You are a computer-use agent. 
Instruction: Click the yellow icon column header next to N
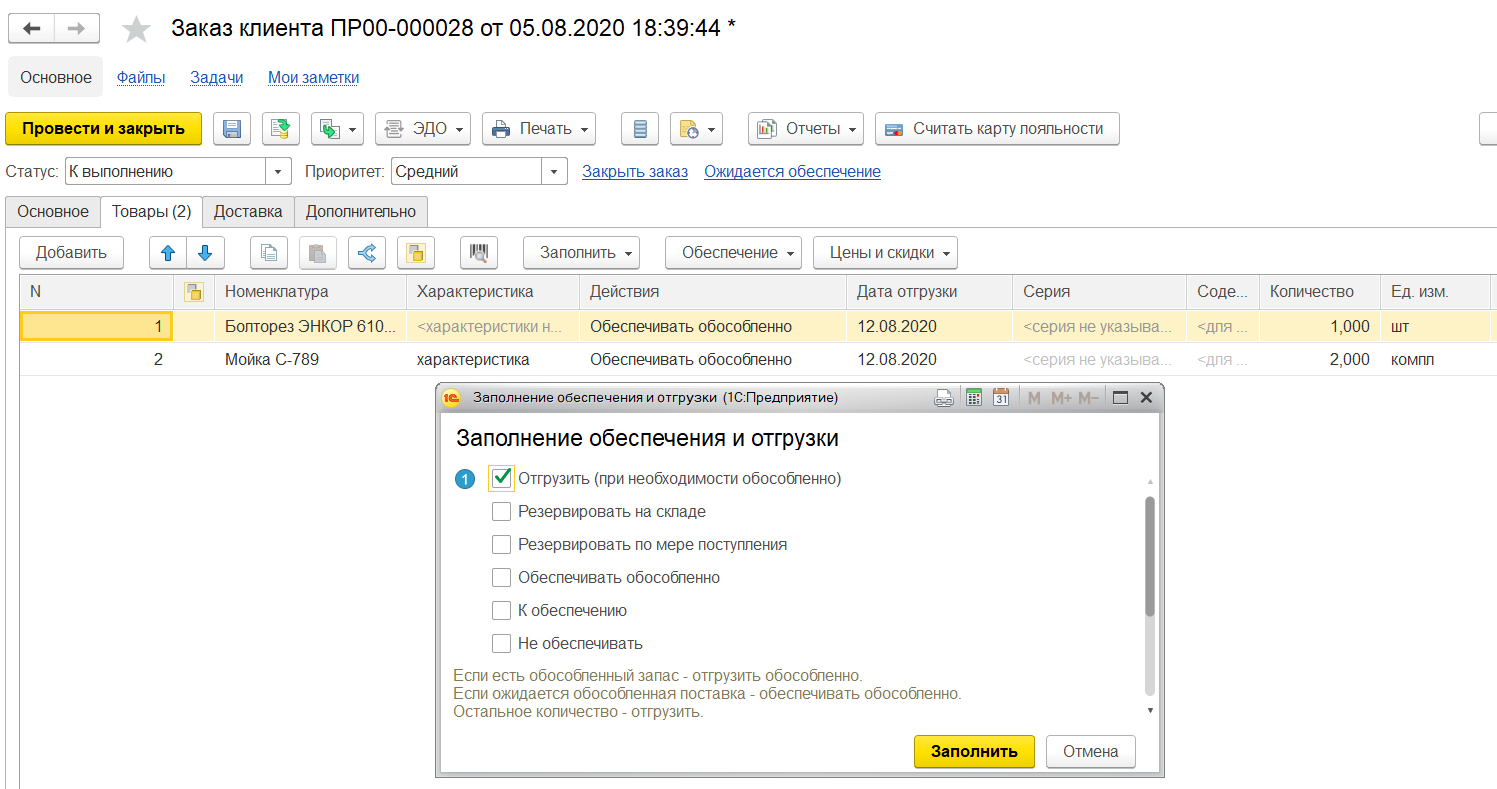(195, 292)
